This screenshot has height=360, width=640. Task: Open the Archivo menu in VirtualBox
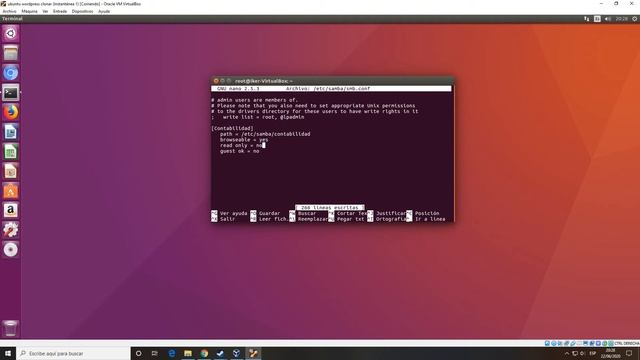click(x=9, y=11)
